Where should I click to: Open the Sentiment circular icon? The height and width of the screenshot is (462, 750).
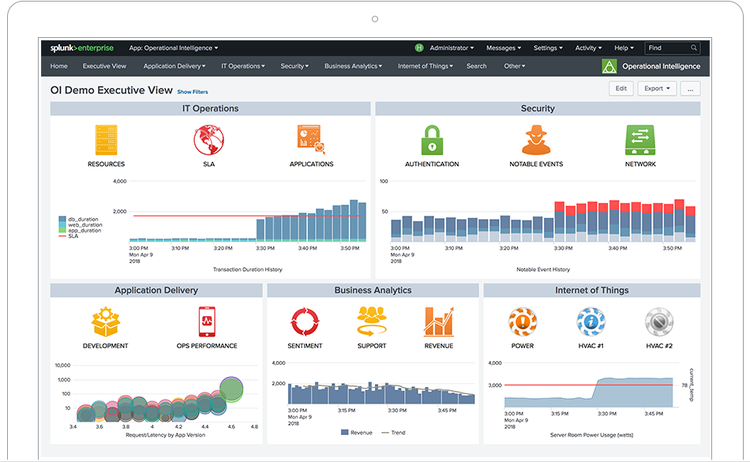(x=303, y=322)
